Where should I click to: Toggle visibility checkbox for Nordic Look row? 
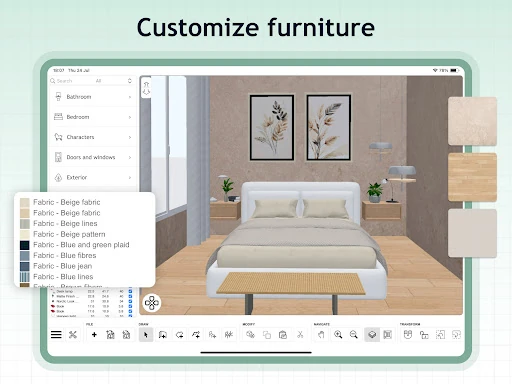130,301
